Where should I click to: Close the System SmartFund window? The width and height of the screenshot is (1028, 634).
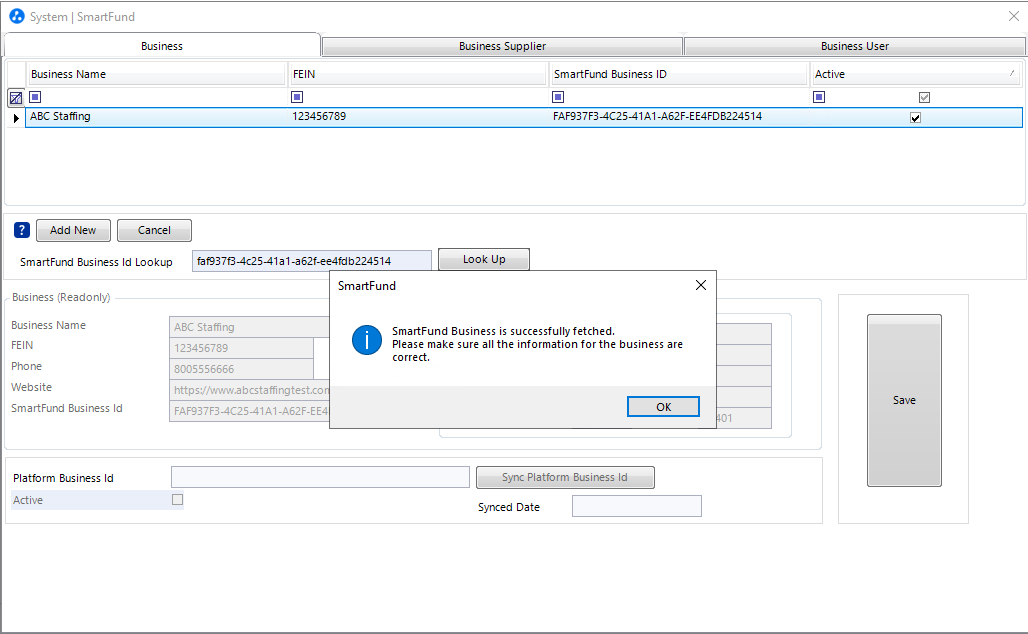tap(1014, 16)
